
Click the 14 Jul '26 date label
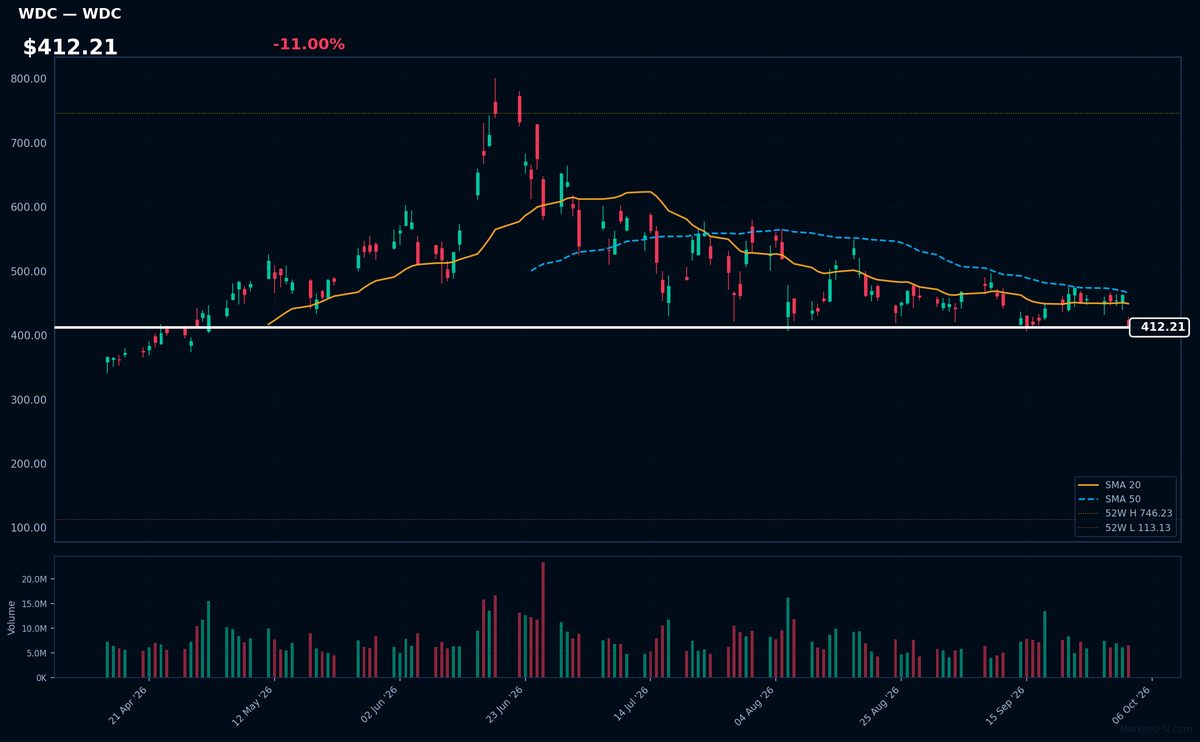coord(630,704)
